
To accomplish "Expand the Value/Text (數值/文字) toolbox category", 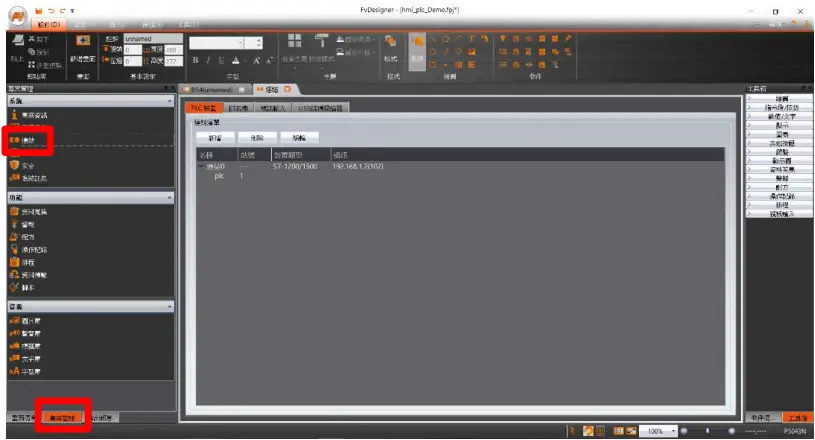I will [780, 116].
